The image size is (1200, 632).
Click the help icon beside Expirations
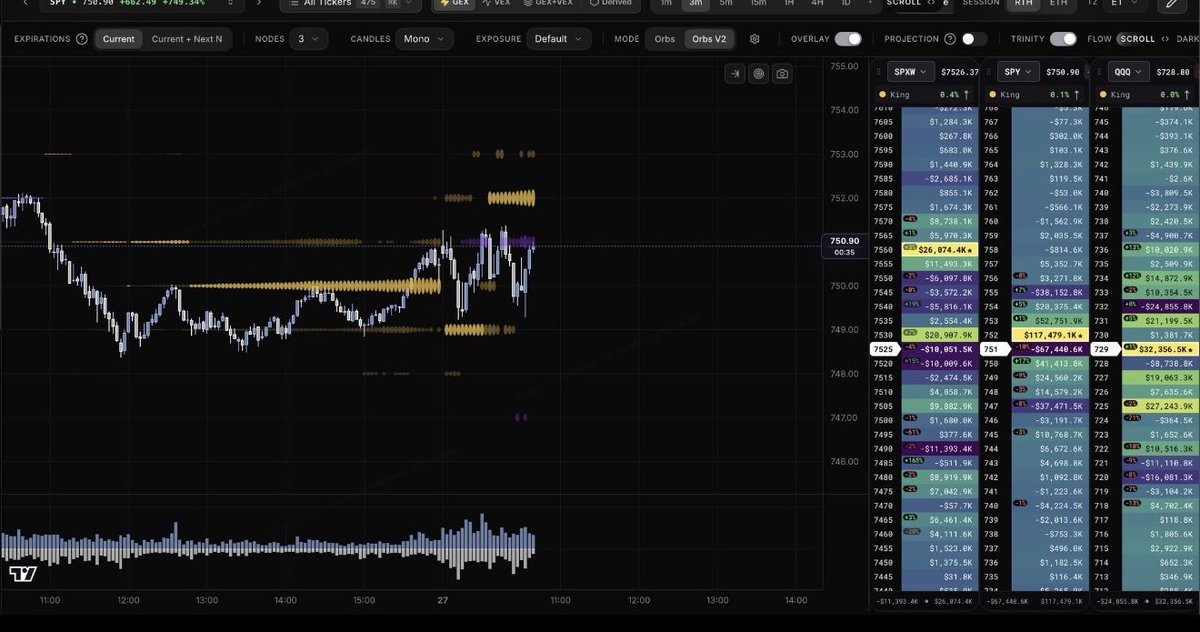(x=82, y=39)
